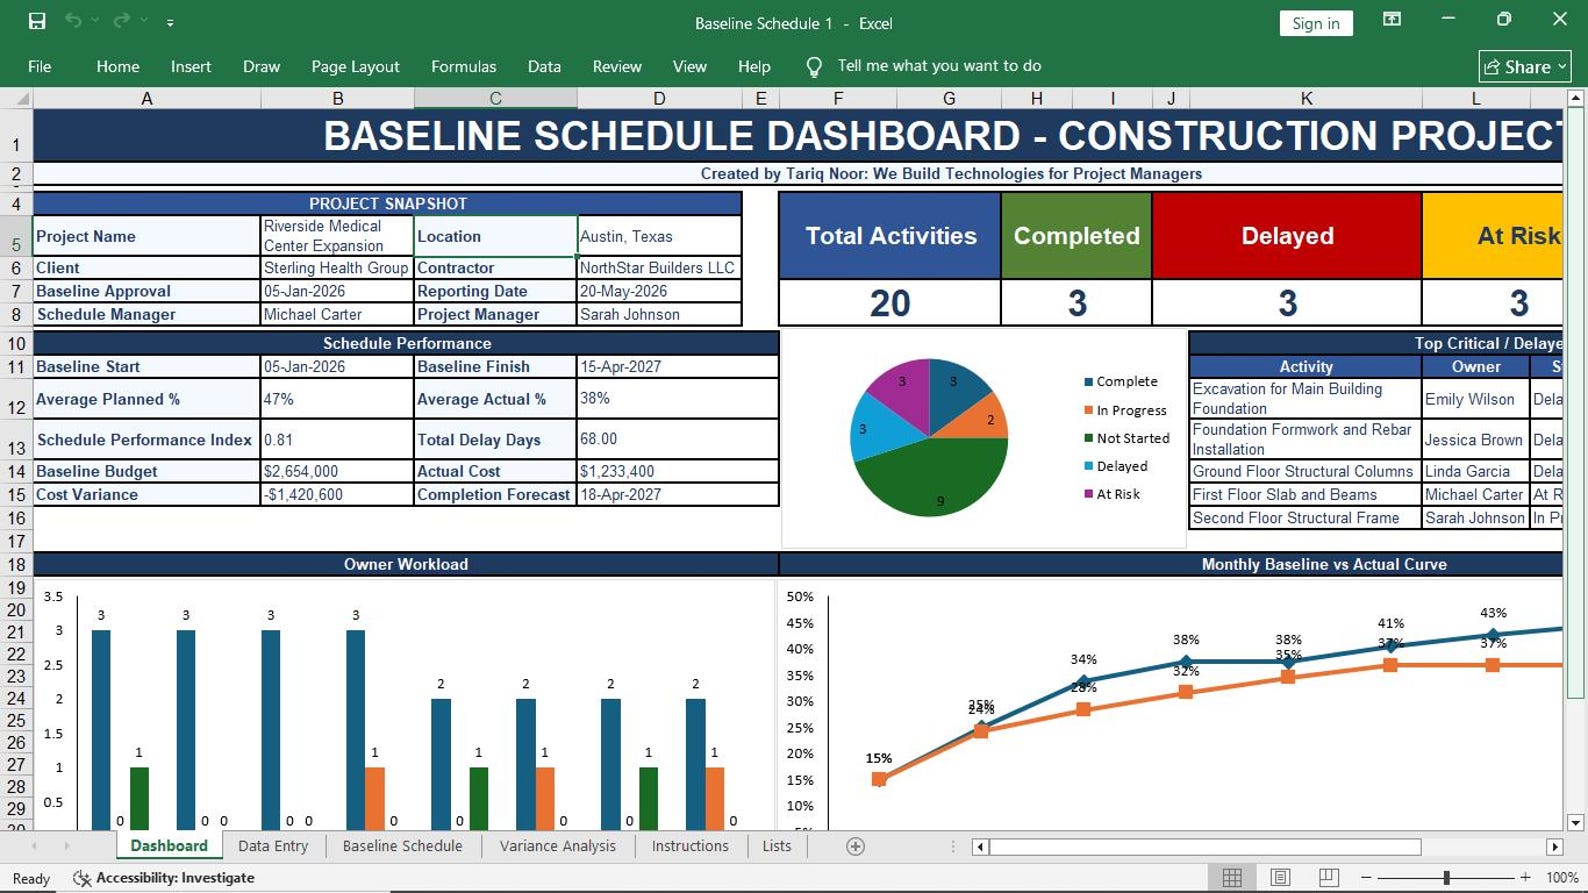Click the Share button

click(1525, 66)
